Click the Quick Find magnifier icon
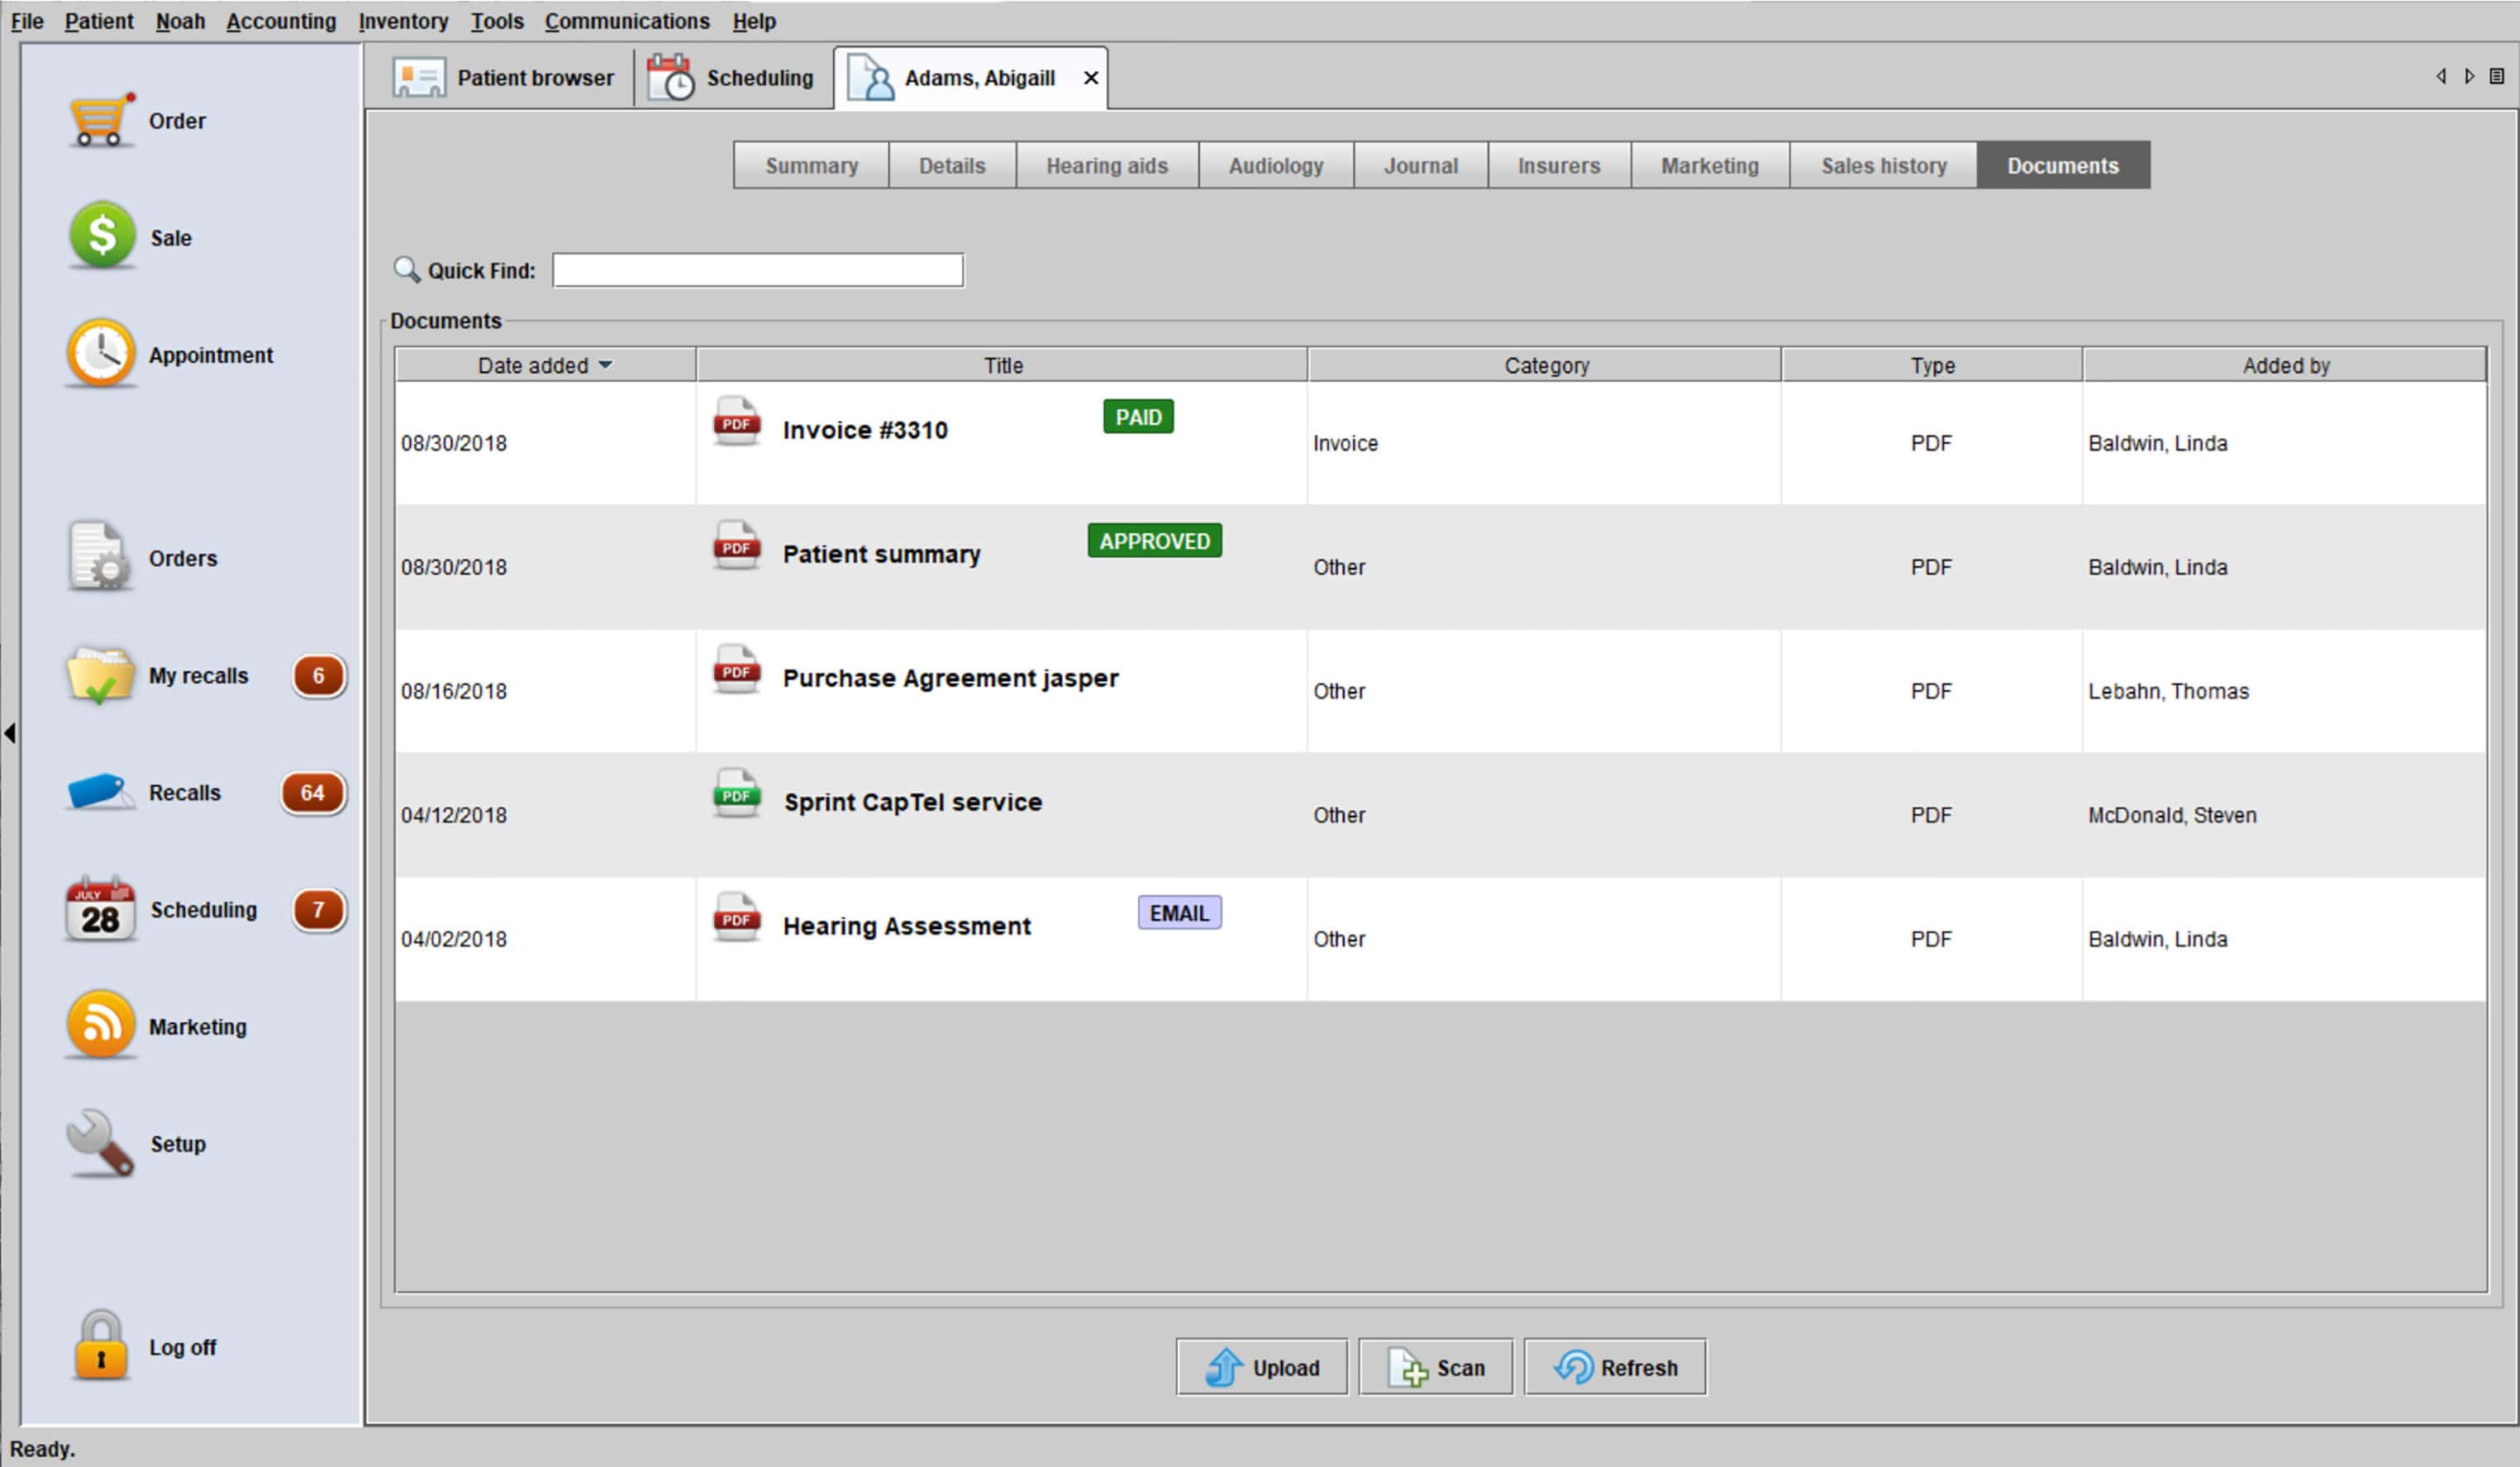The width and height of the screenshot is (2520, 1467). [406, 269]
